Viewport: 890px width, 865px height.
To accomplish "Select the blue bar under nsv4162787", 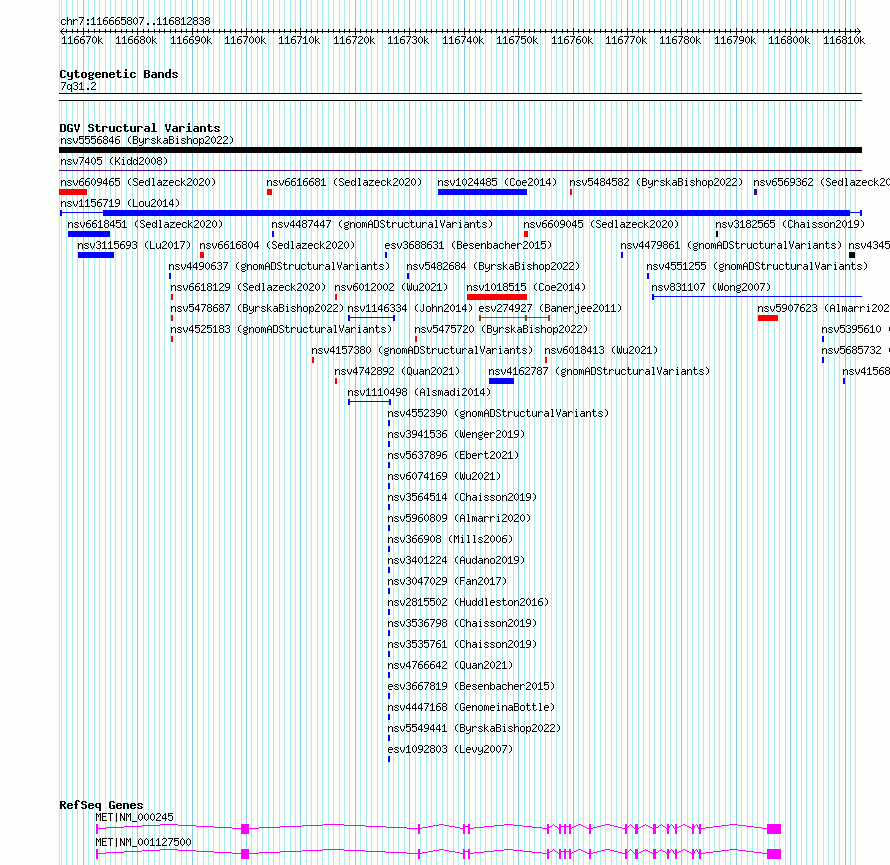I will pyautogui.click(x=501, y=381).
